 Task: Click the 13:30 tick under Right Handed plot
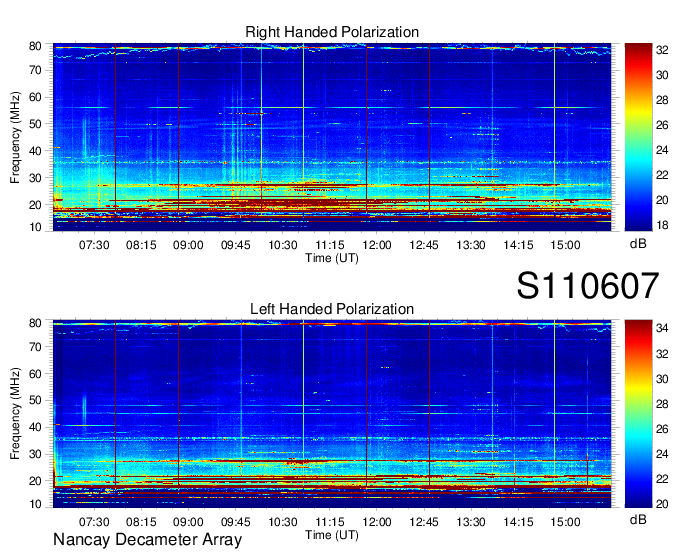(x=471, y=245)
